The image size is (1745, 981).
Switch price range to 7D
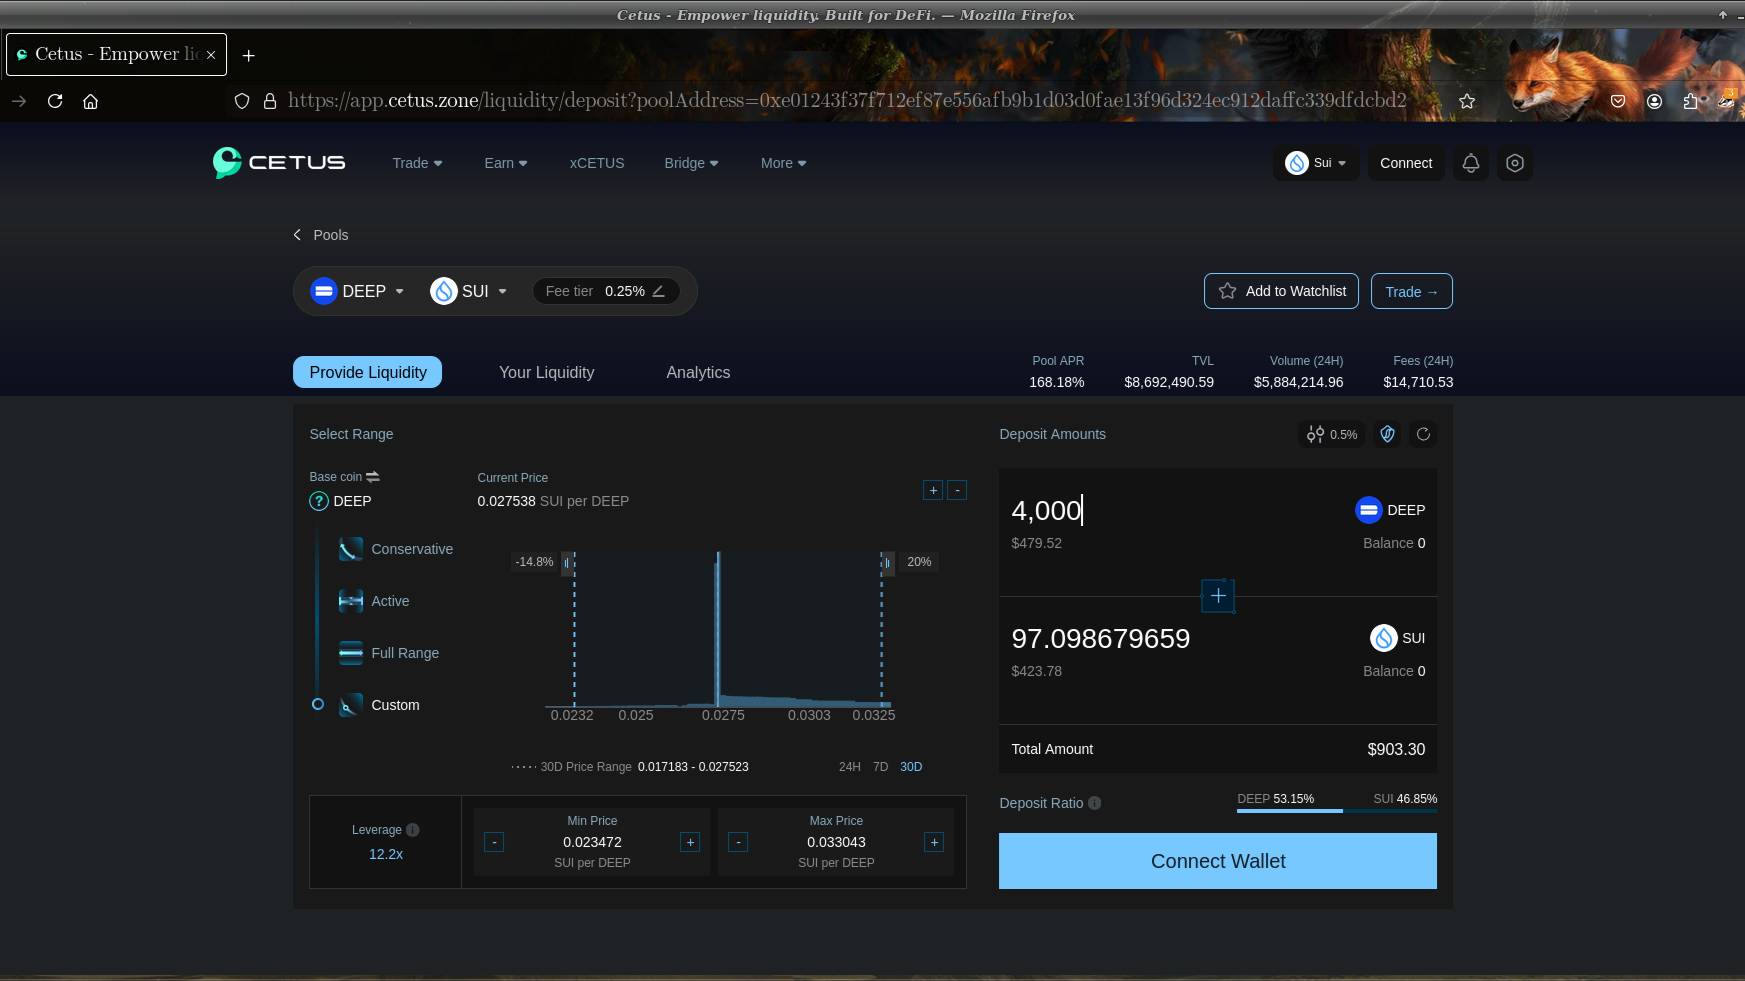click(880, 767)
